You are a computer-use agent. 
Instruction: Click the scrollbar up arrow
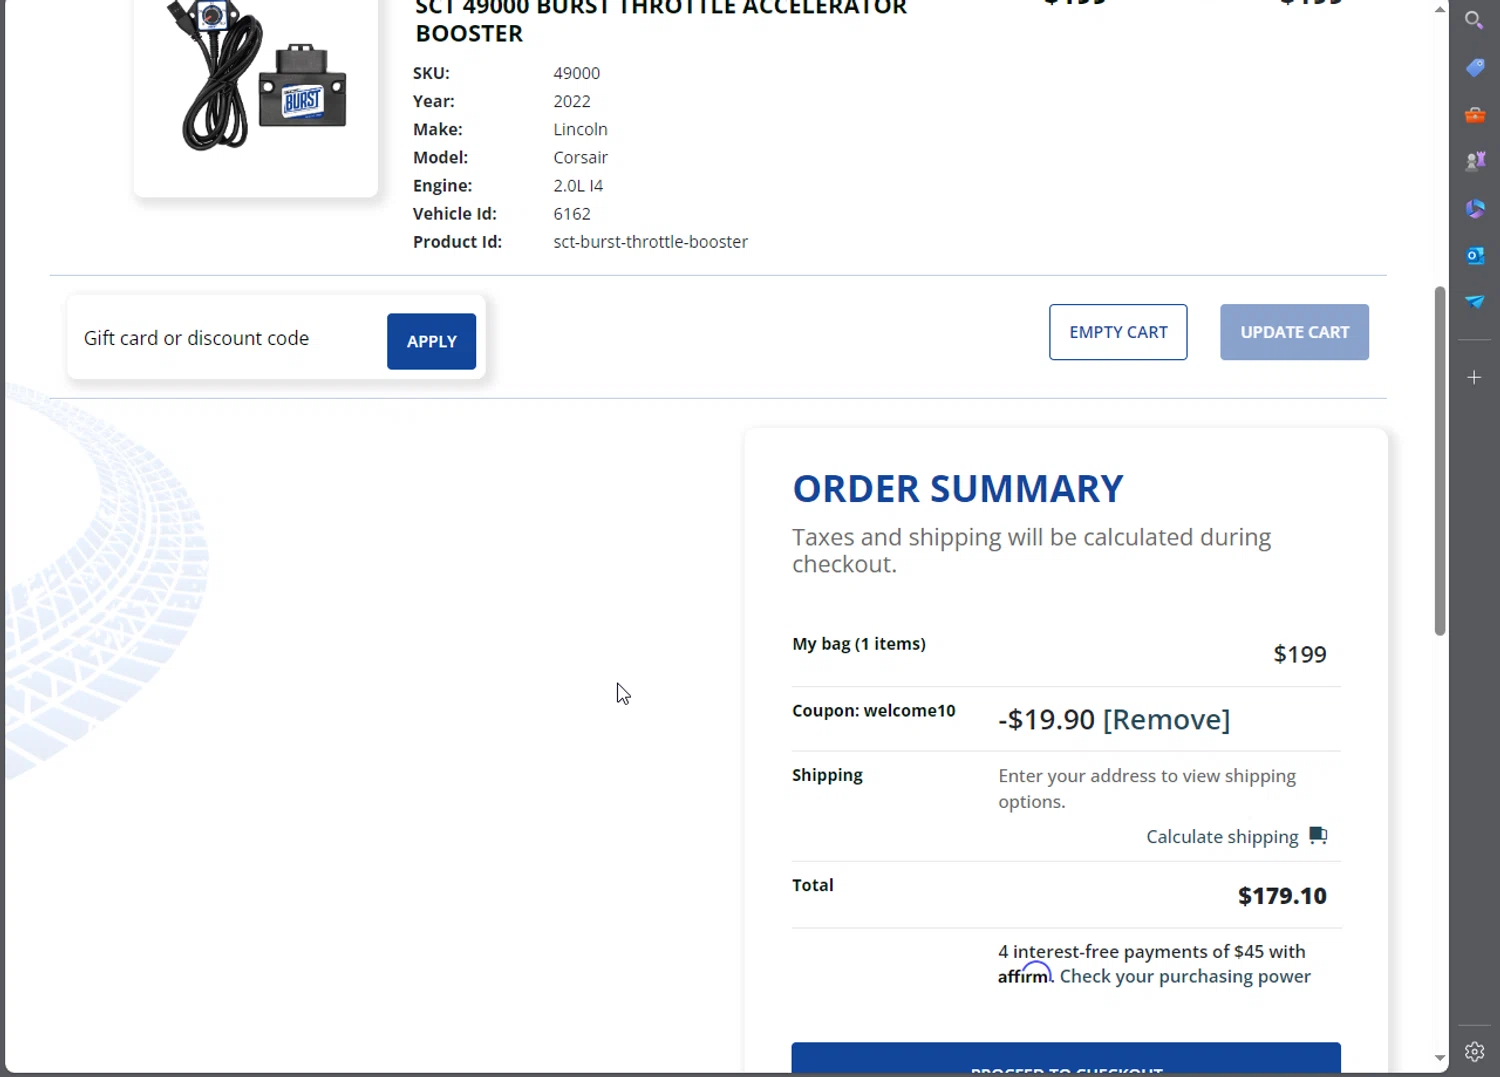(x=1440, y=9)
